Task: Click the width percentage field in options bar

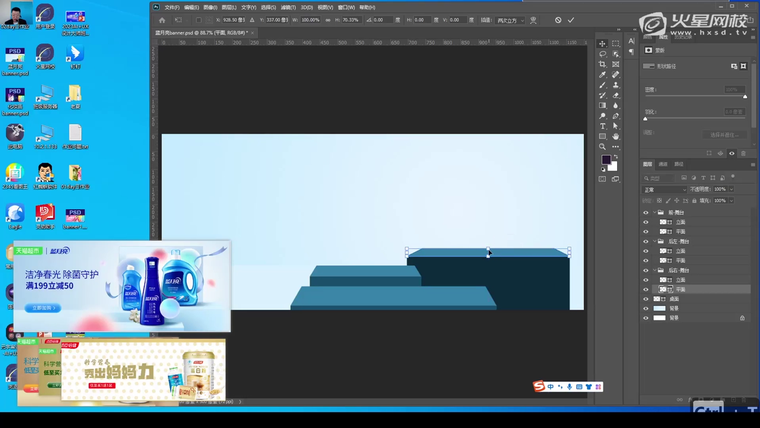Action: click(x=310, y=20)
